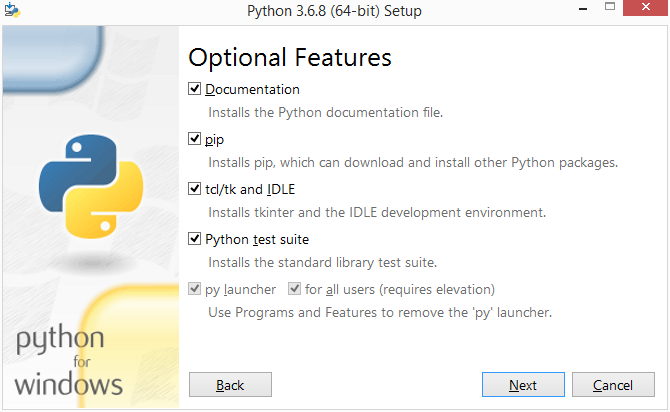Click the 'tcl/tk and IDLE' label
Viewport: 670px width, 412px height.
[250, 189]
